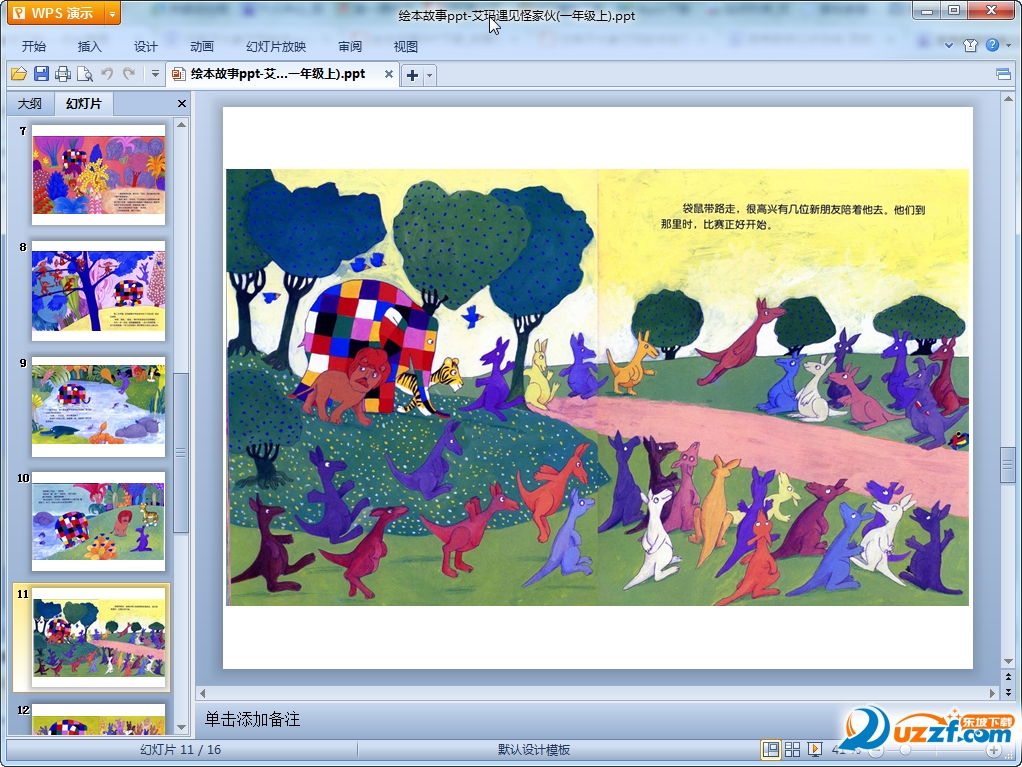This screenshot has height=767, width=1022.
Task: Click the slide text about 袋鼠带路走
Action: coord(793,217)
